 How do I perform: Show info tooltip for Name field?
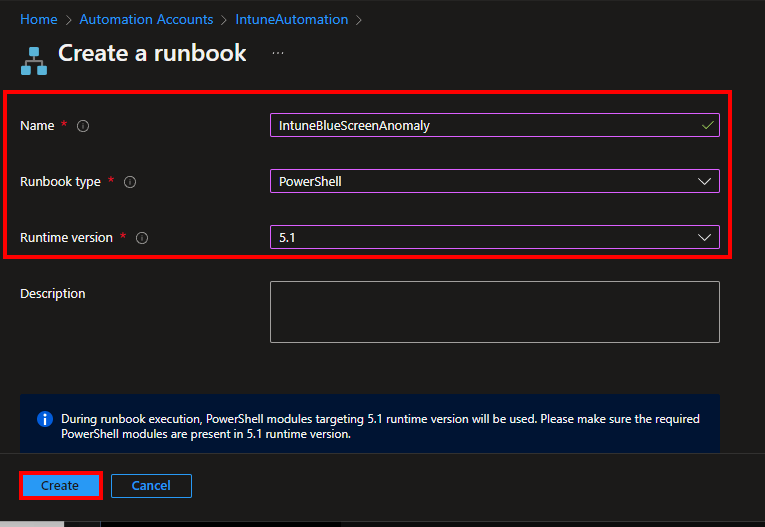pos(83,126)
